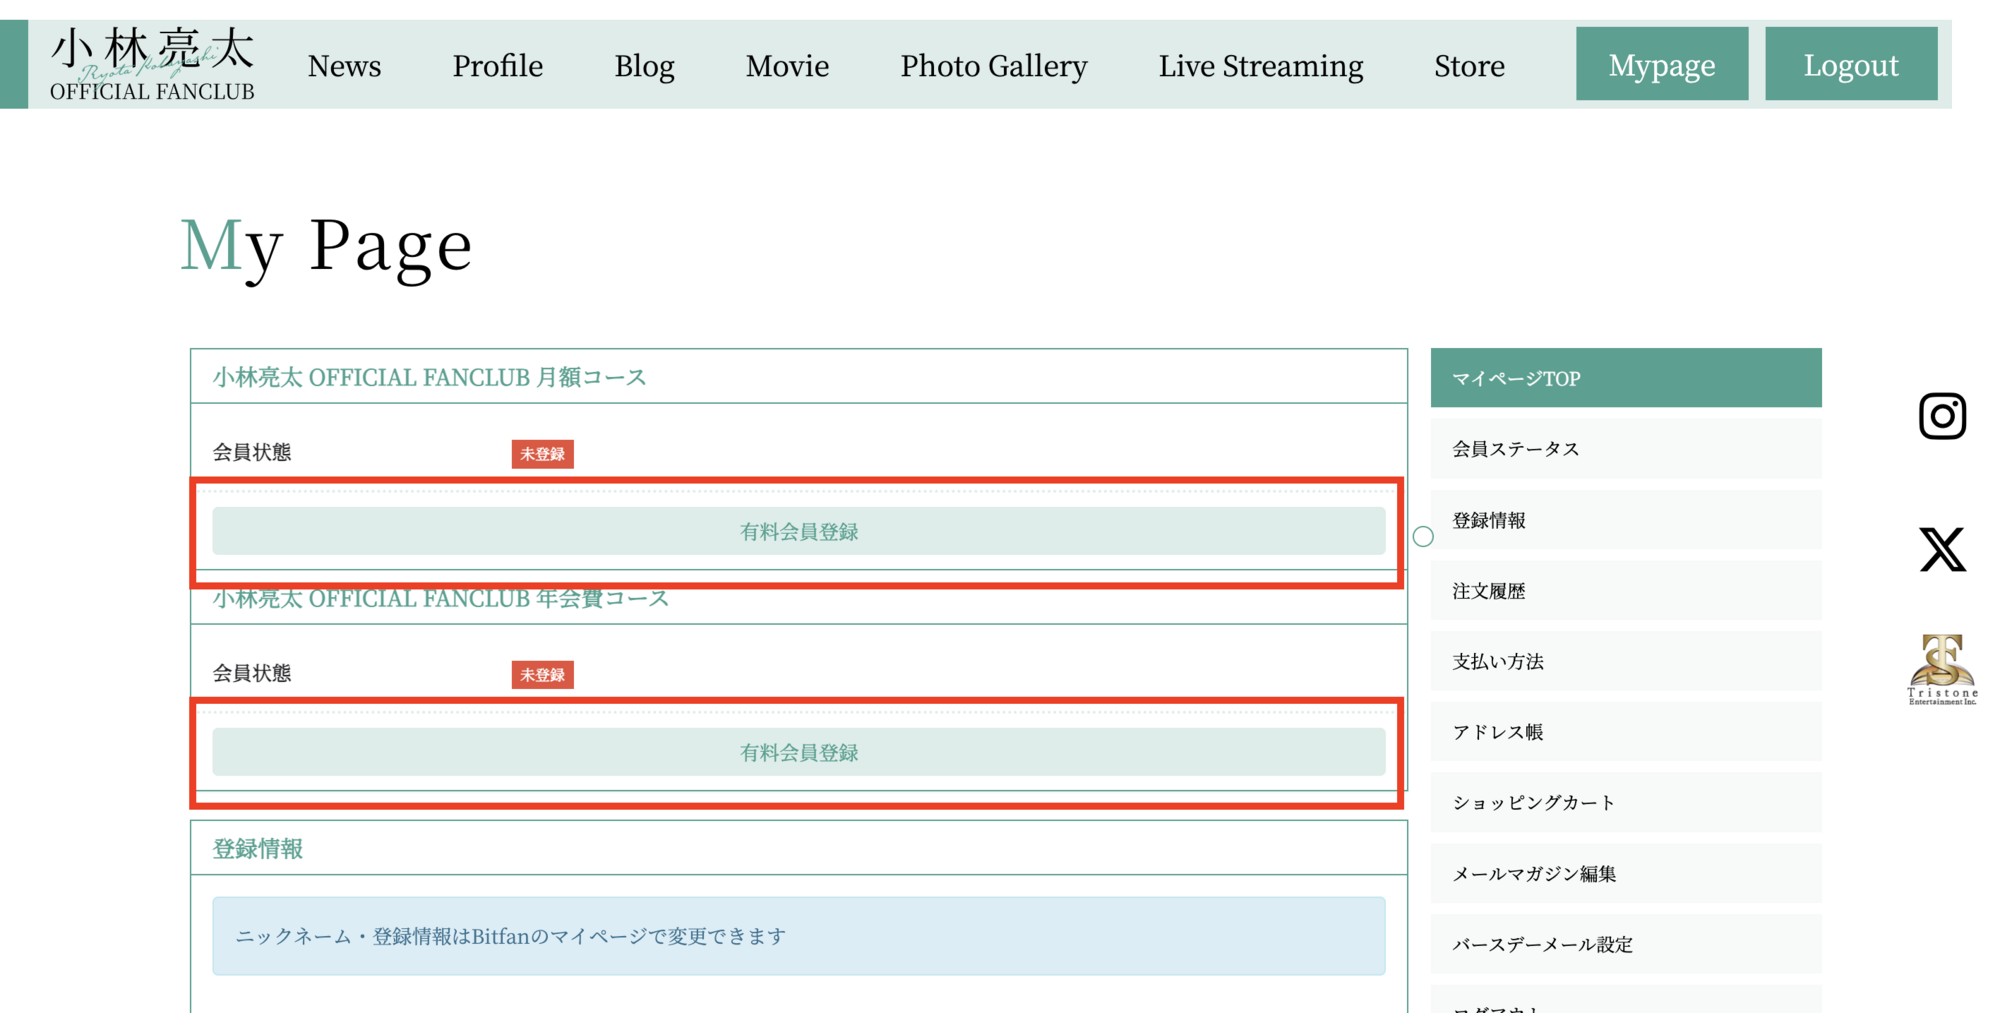
Task: Open the Store link
Action: tap(1468, 66)
